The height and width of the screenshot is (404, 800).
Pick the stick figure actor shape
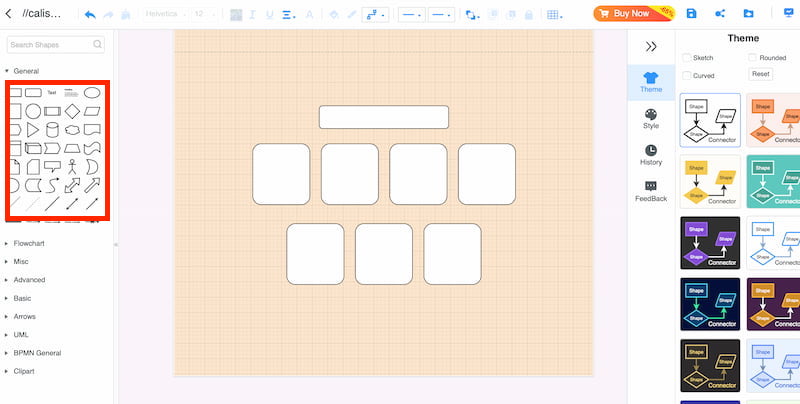point(72,167)
